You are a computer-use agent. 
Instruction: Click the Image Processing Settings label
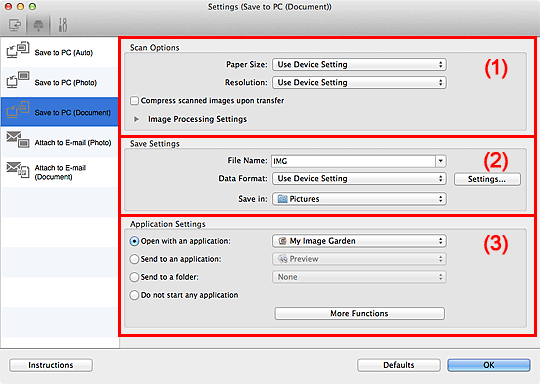point(197,119)
